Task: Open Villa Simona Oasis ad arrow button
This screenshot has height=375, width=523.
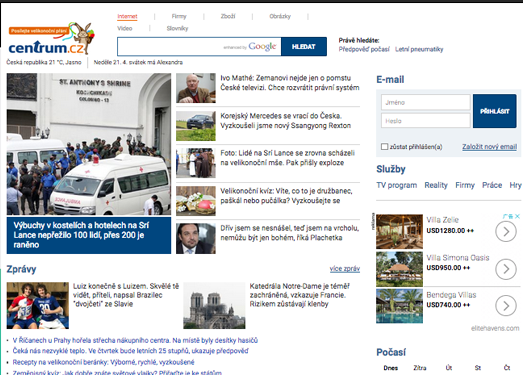Action: [x=506, y=269]
